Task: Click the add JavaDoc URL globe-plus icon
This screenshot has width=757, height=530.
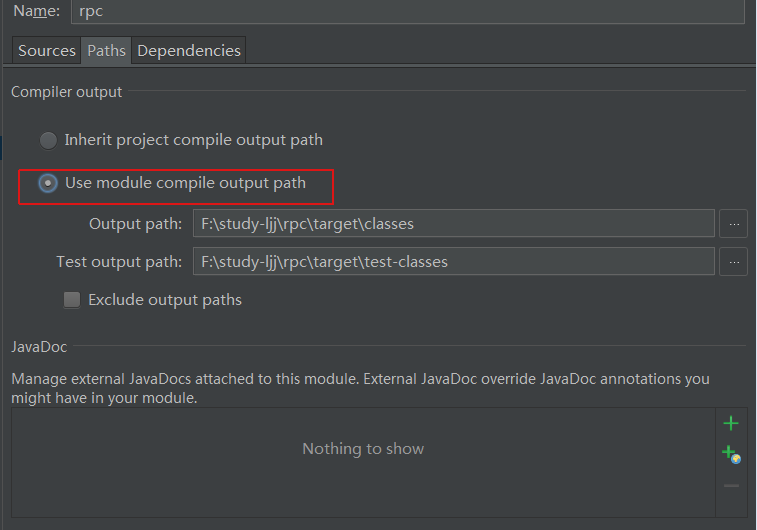Action: click(x=731, y=454)
